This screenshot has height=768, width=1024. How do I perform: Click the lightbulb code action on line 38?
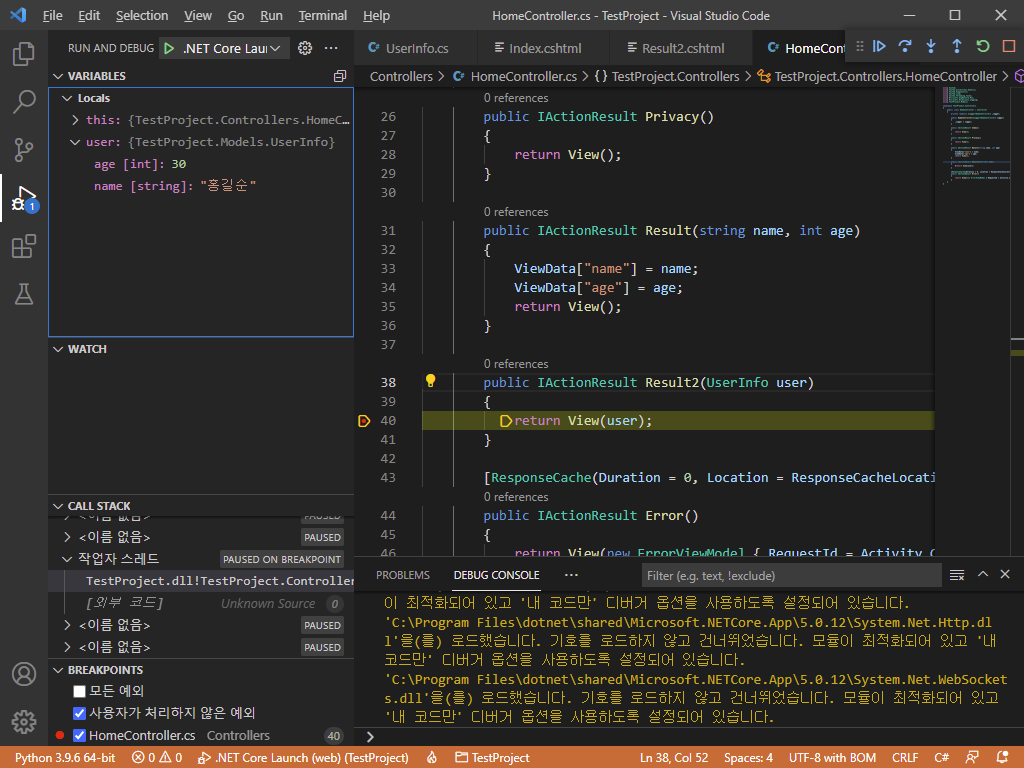click(430, 381)
